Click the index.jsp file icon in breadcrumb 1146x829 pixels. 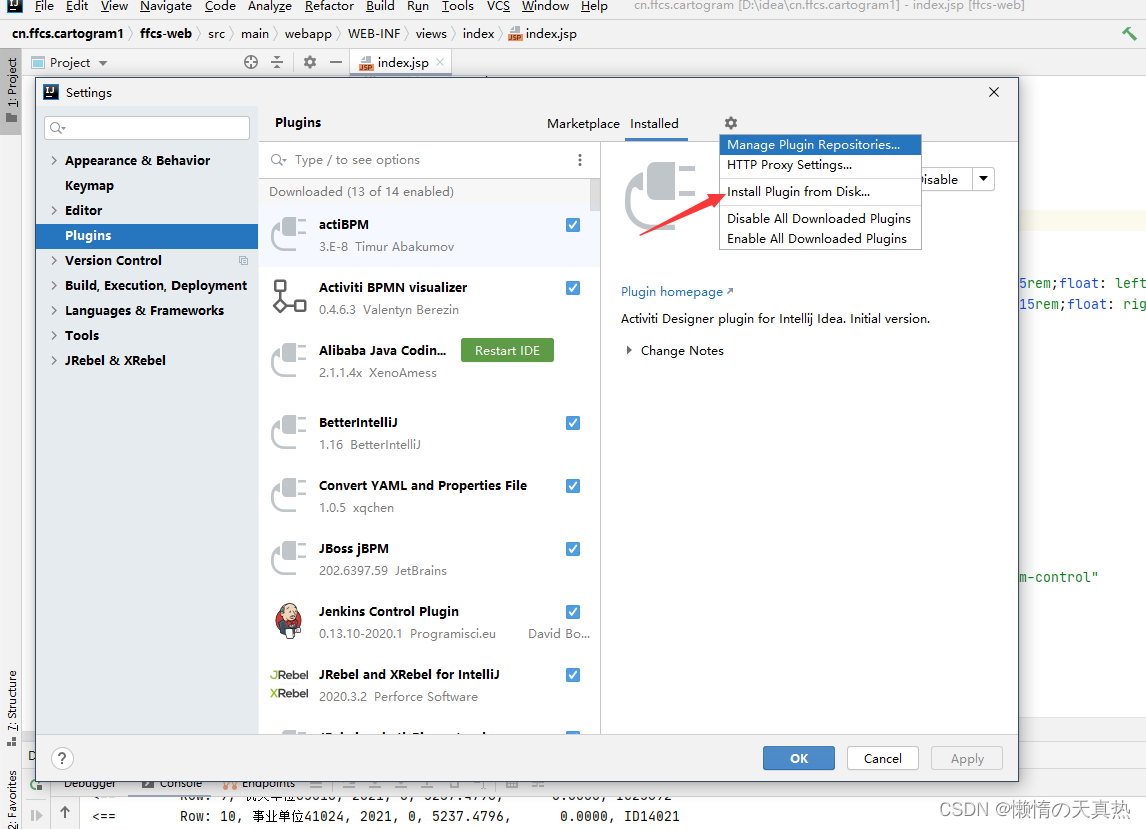tap(515, 34)
